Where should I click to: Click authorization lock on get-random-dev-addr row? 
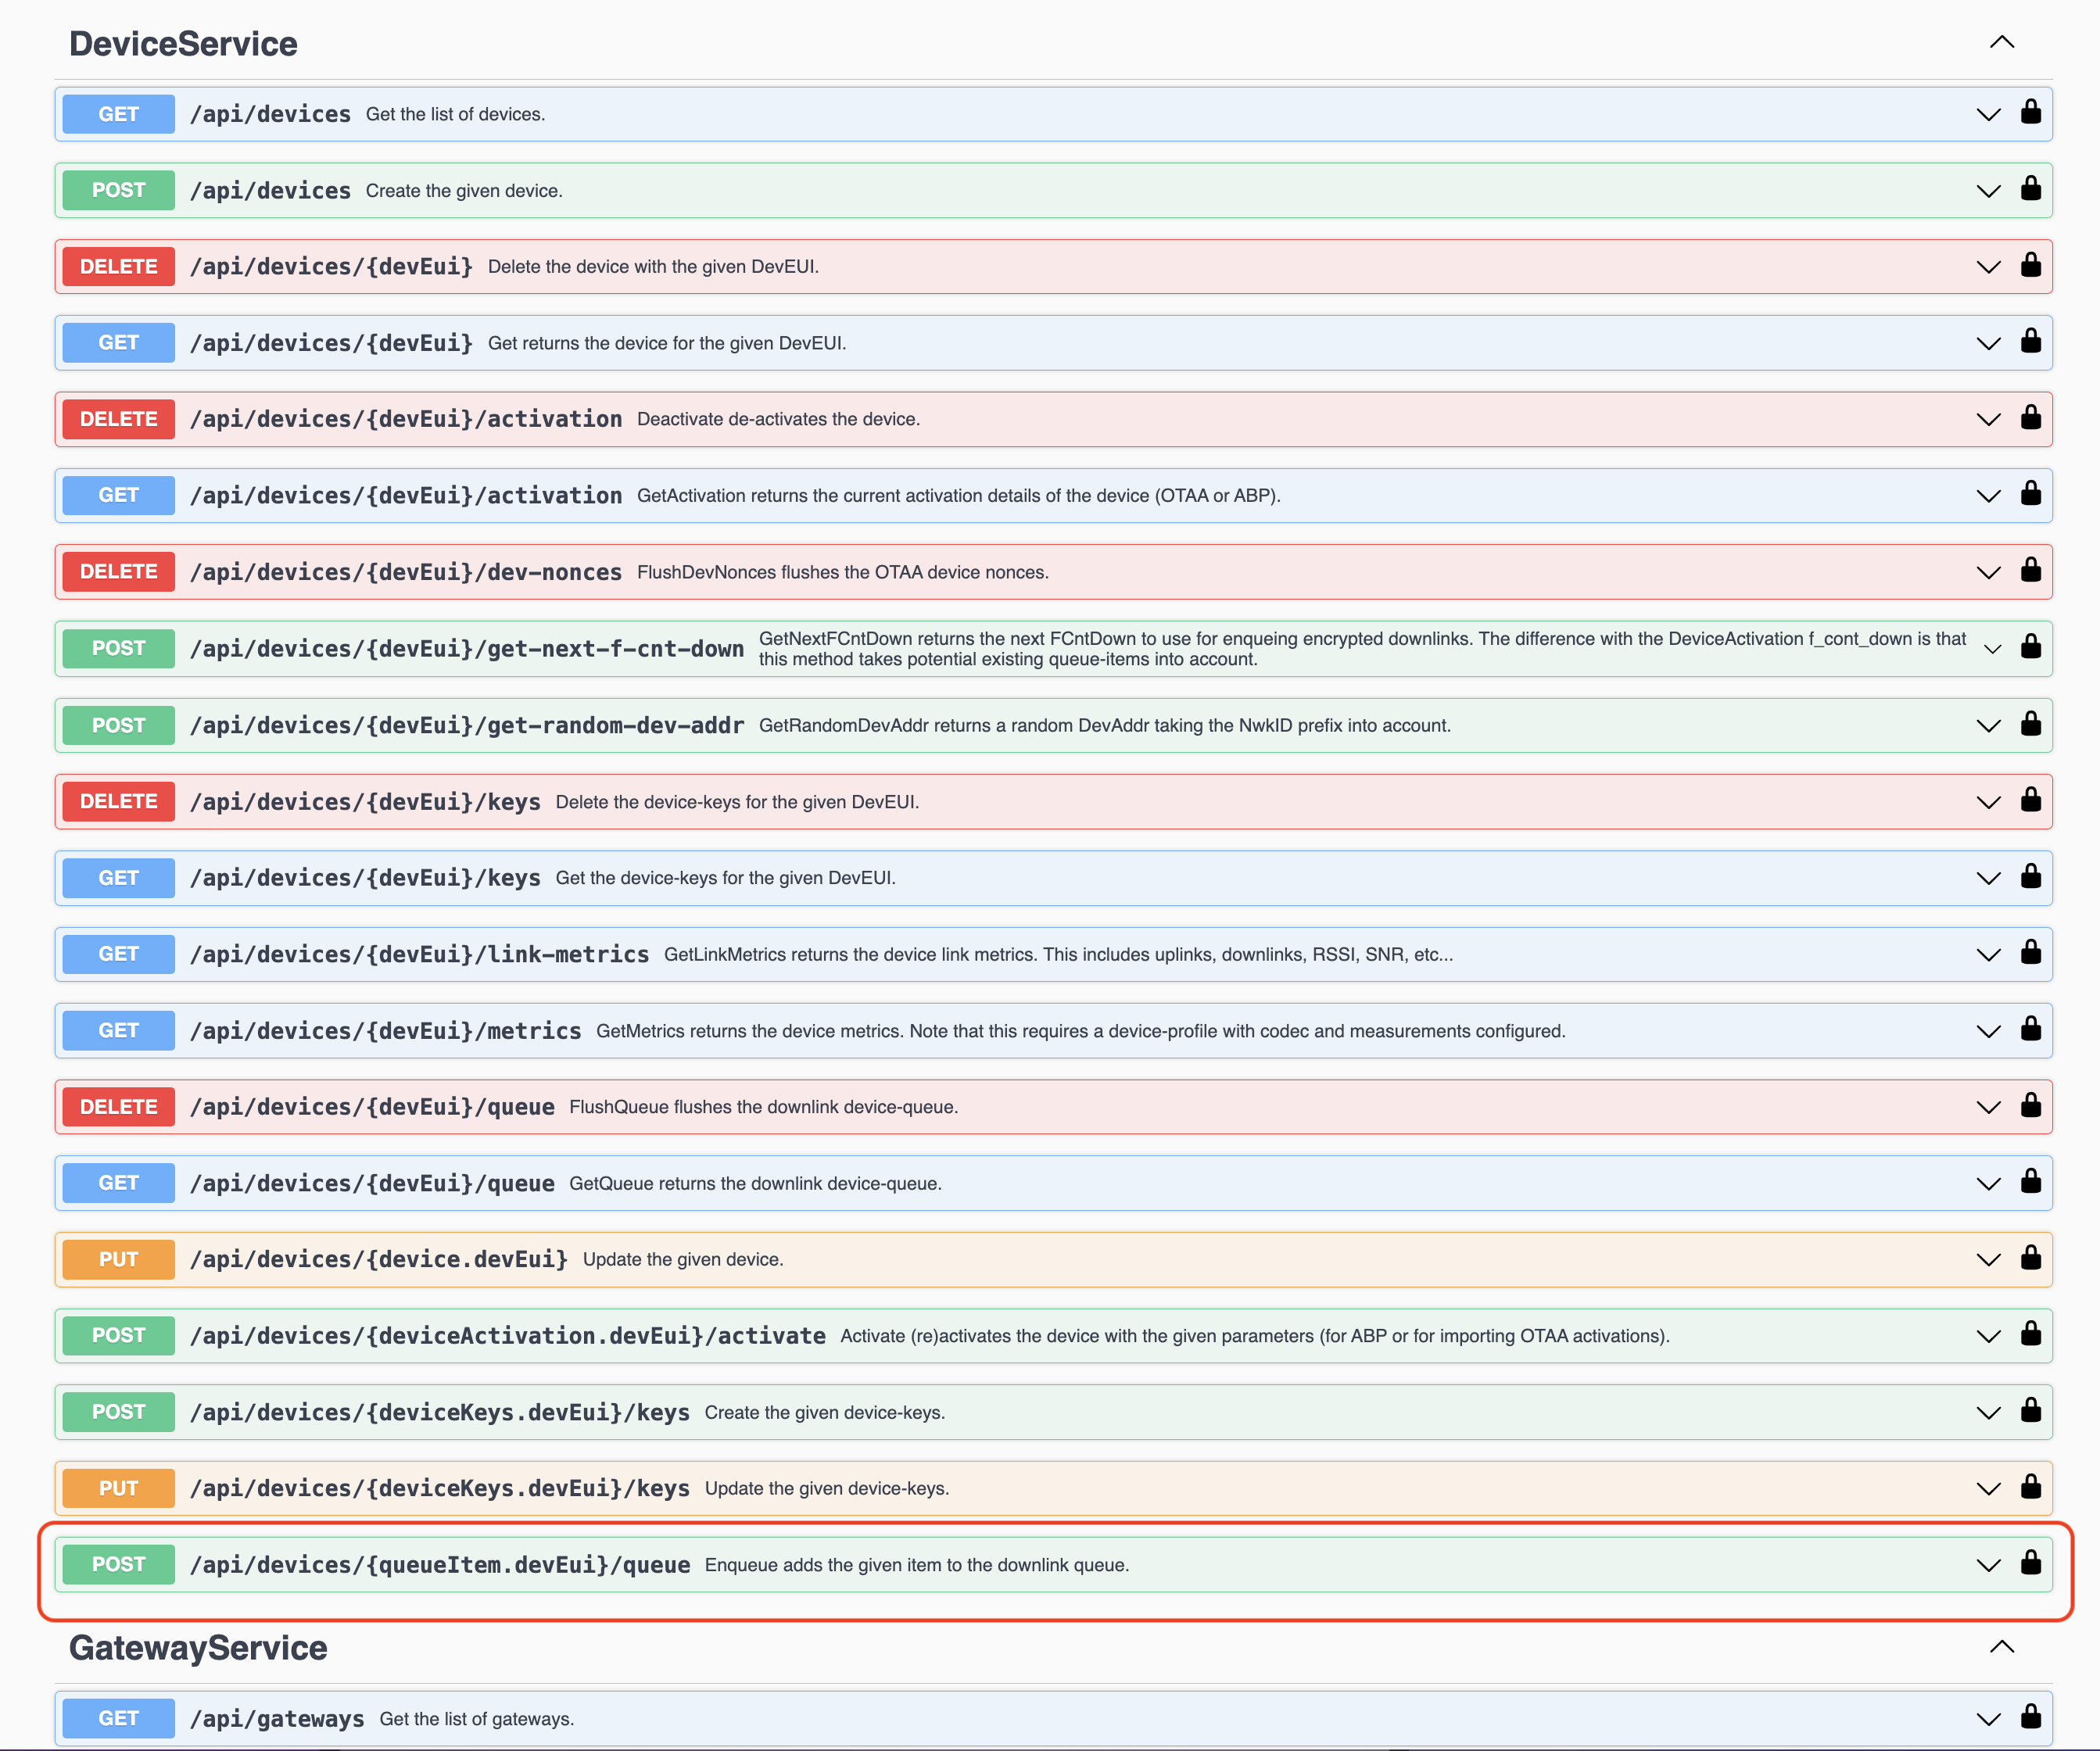pyautogui.click(x=2030, y=724)
